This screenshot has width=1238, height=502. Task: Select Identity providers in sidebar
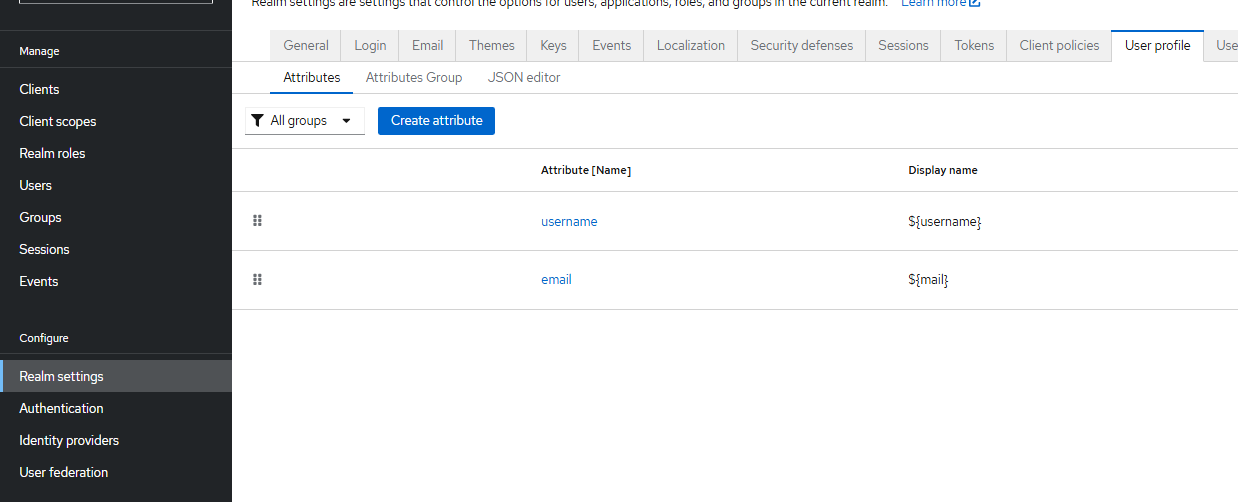pyautogui.click(x=69, y=440)
